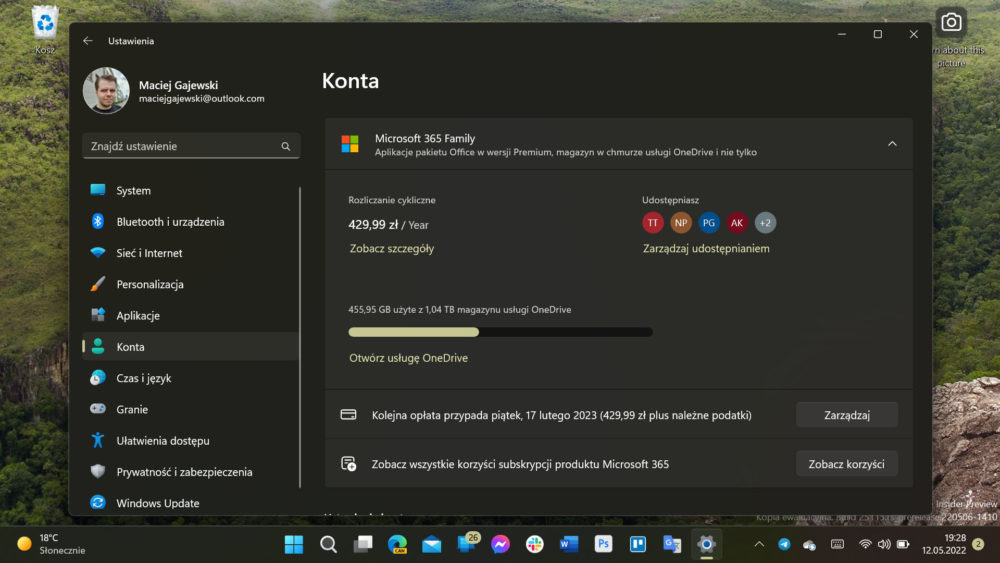1000x563 pixels.
Task: Click the 'Zobacz korzyści' button
Action: (x=846, y=464)
